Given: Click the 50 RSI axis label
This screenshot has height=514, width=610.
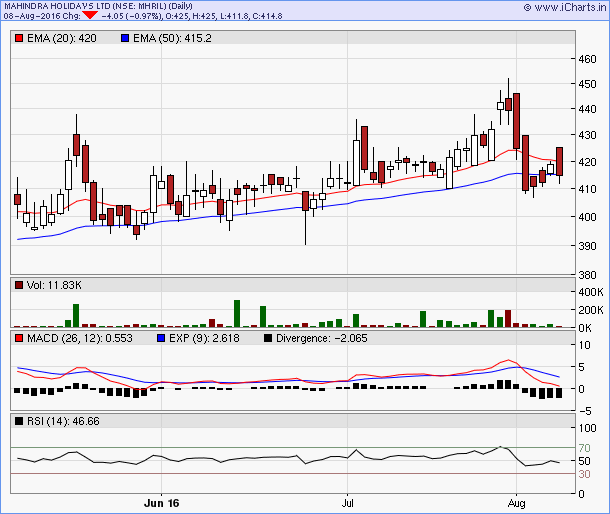Looking at the screenshot, I should (584, 461).
